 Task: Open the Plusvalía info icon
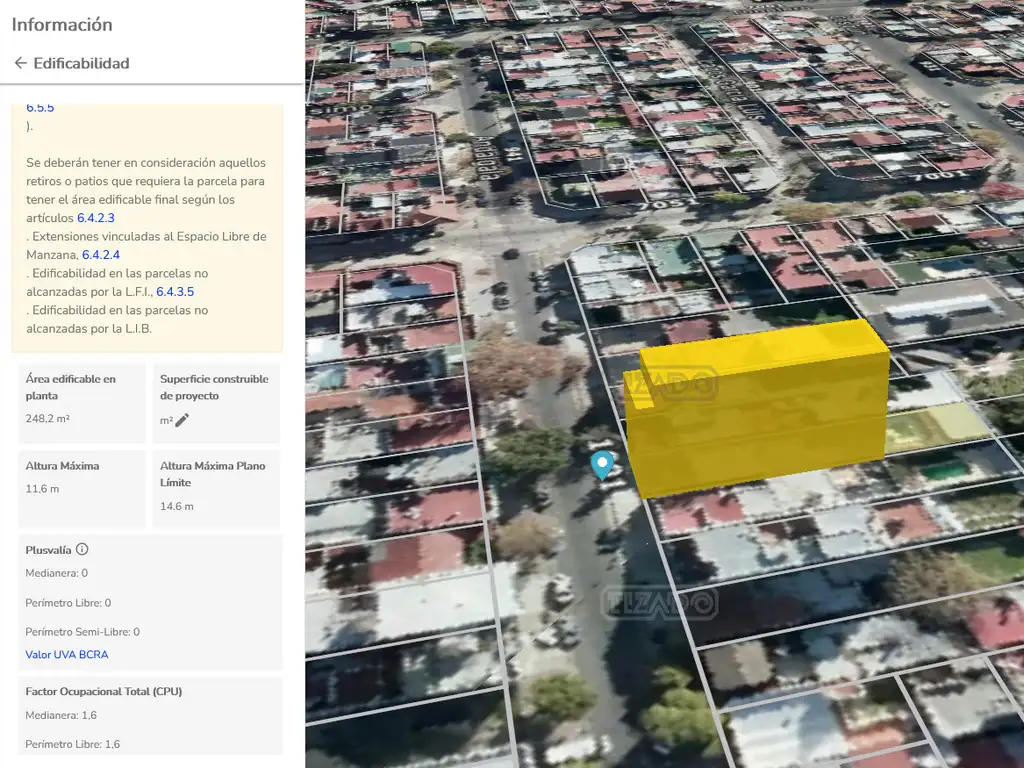82,549
